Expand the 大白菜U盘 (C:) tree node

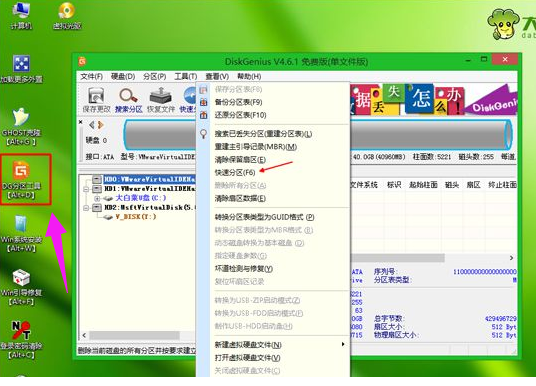tap(97, 198)
